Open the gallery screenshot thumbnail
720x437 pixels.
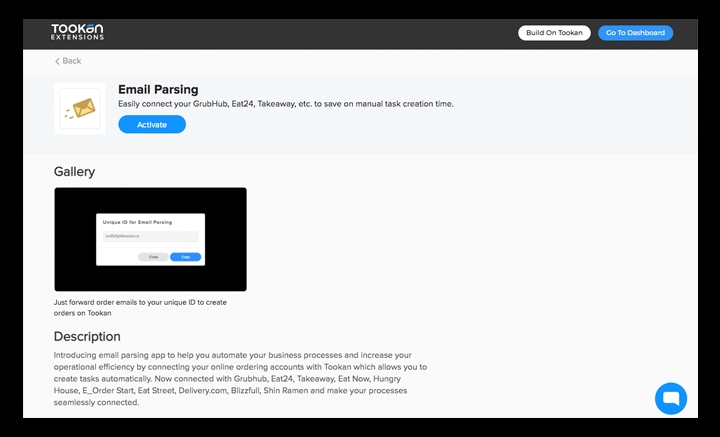[x=150, y=239]
